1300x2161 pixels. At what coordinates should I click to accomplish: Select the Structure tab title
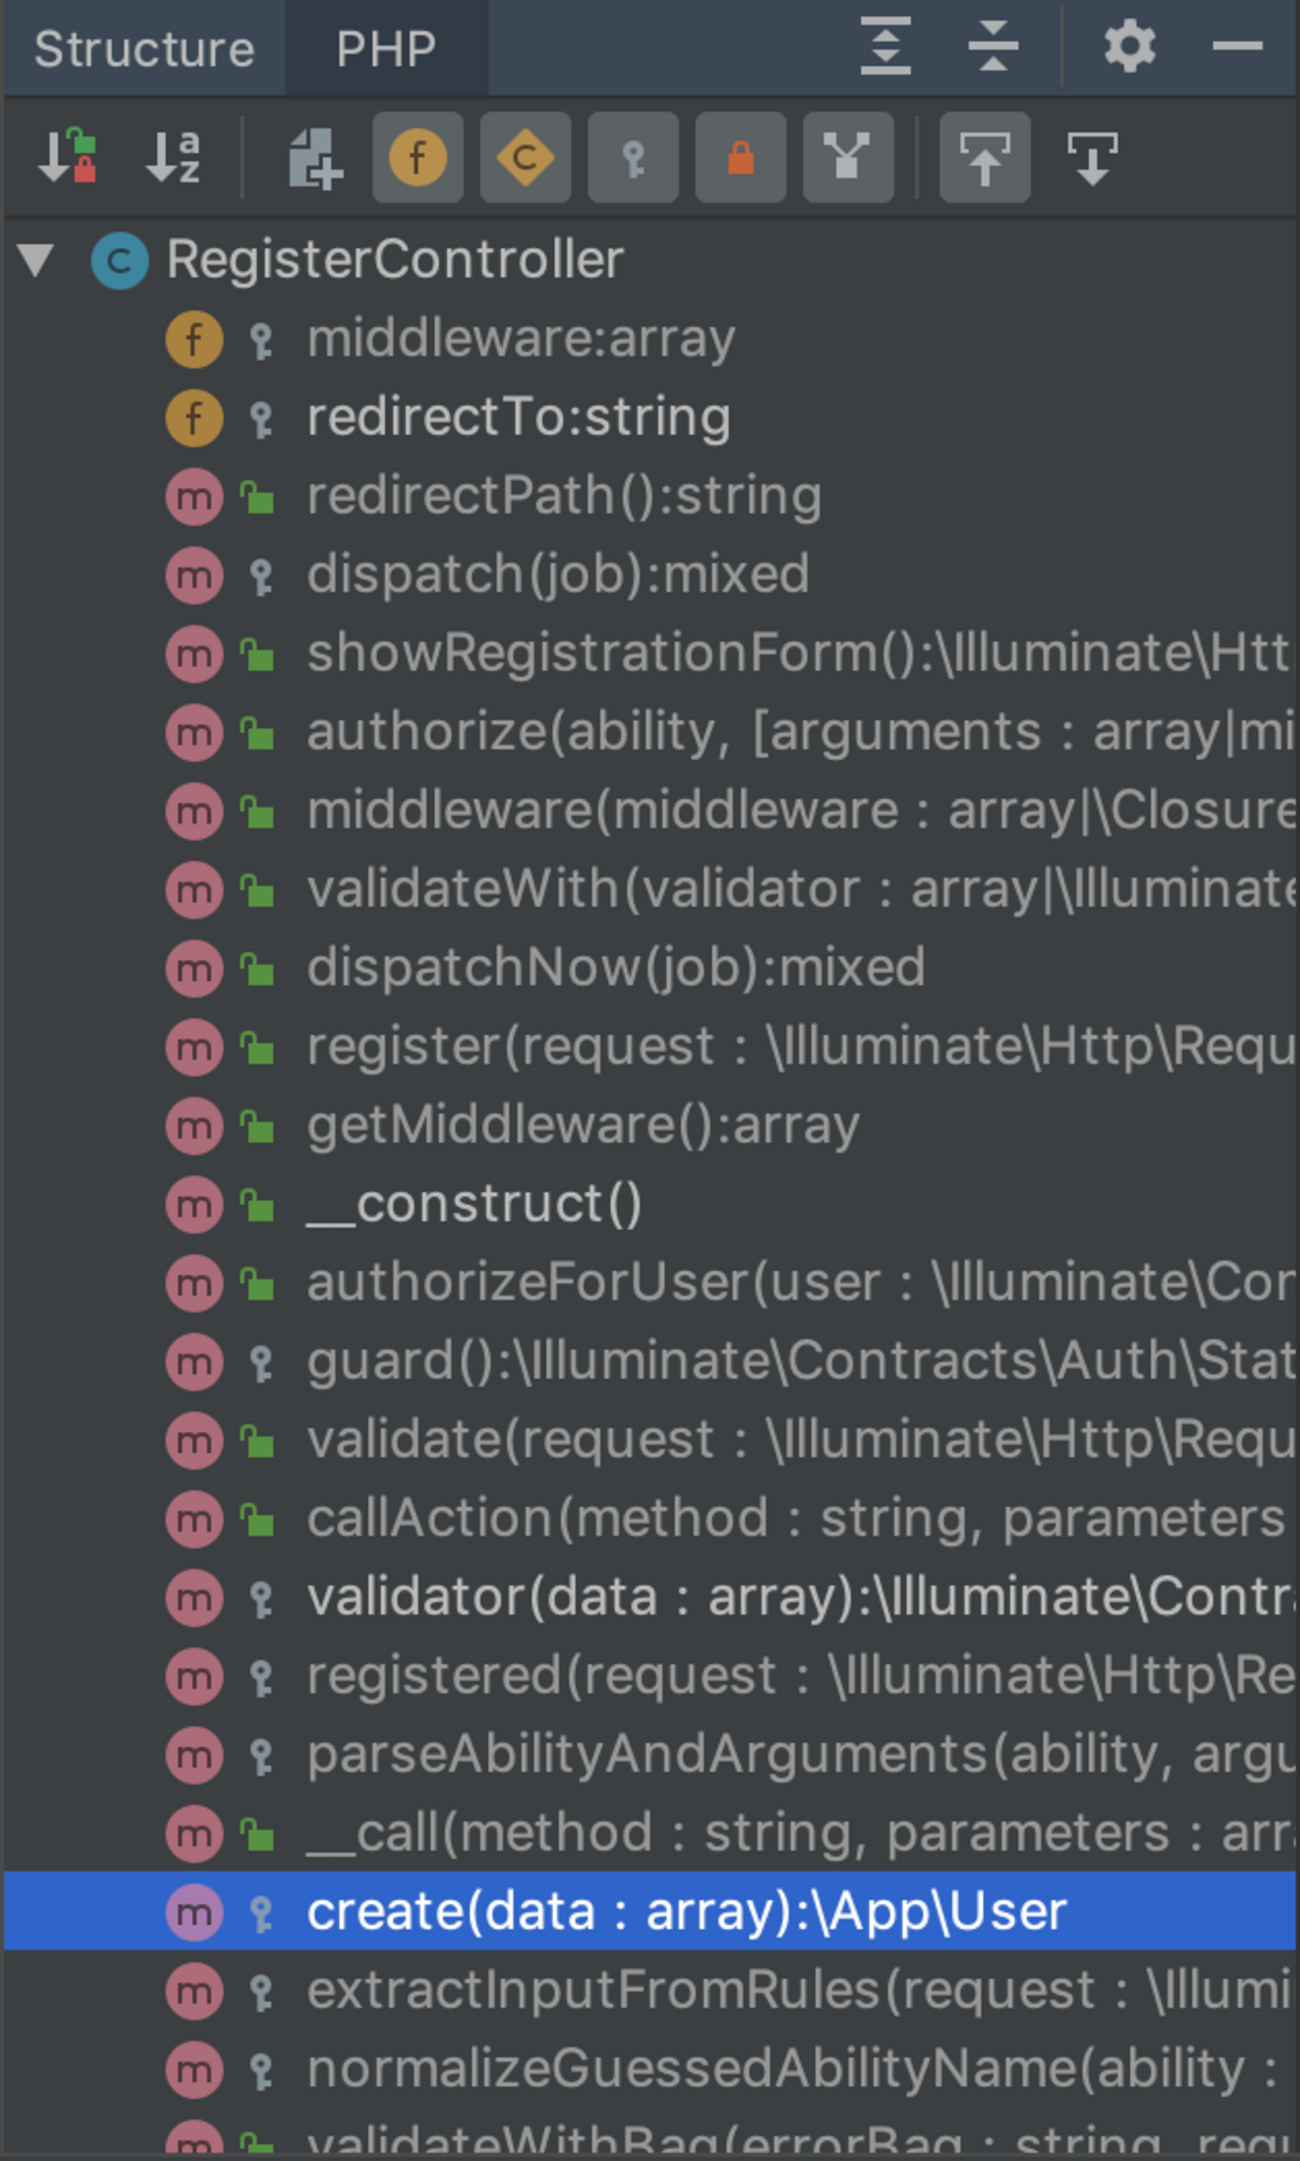tap(145, 49)
